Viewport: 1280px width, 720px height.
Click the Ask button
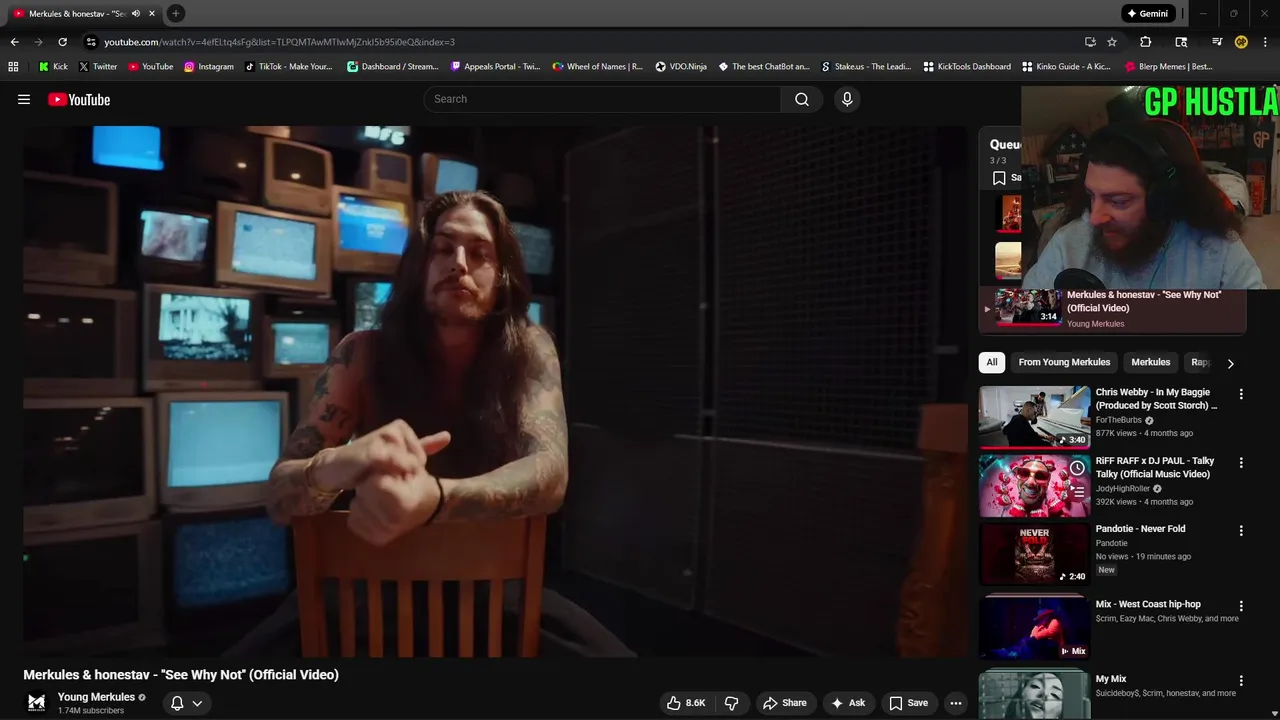click(x=848, y=703)
